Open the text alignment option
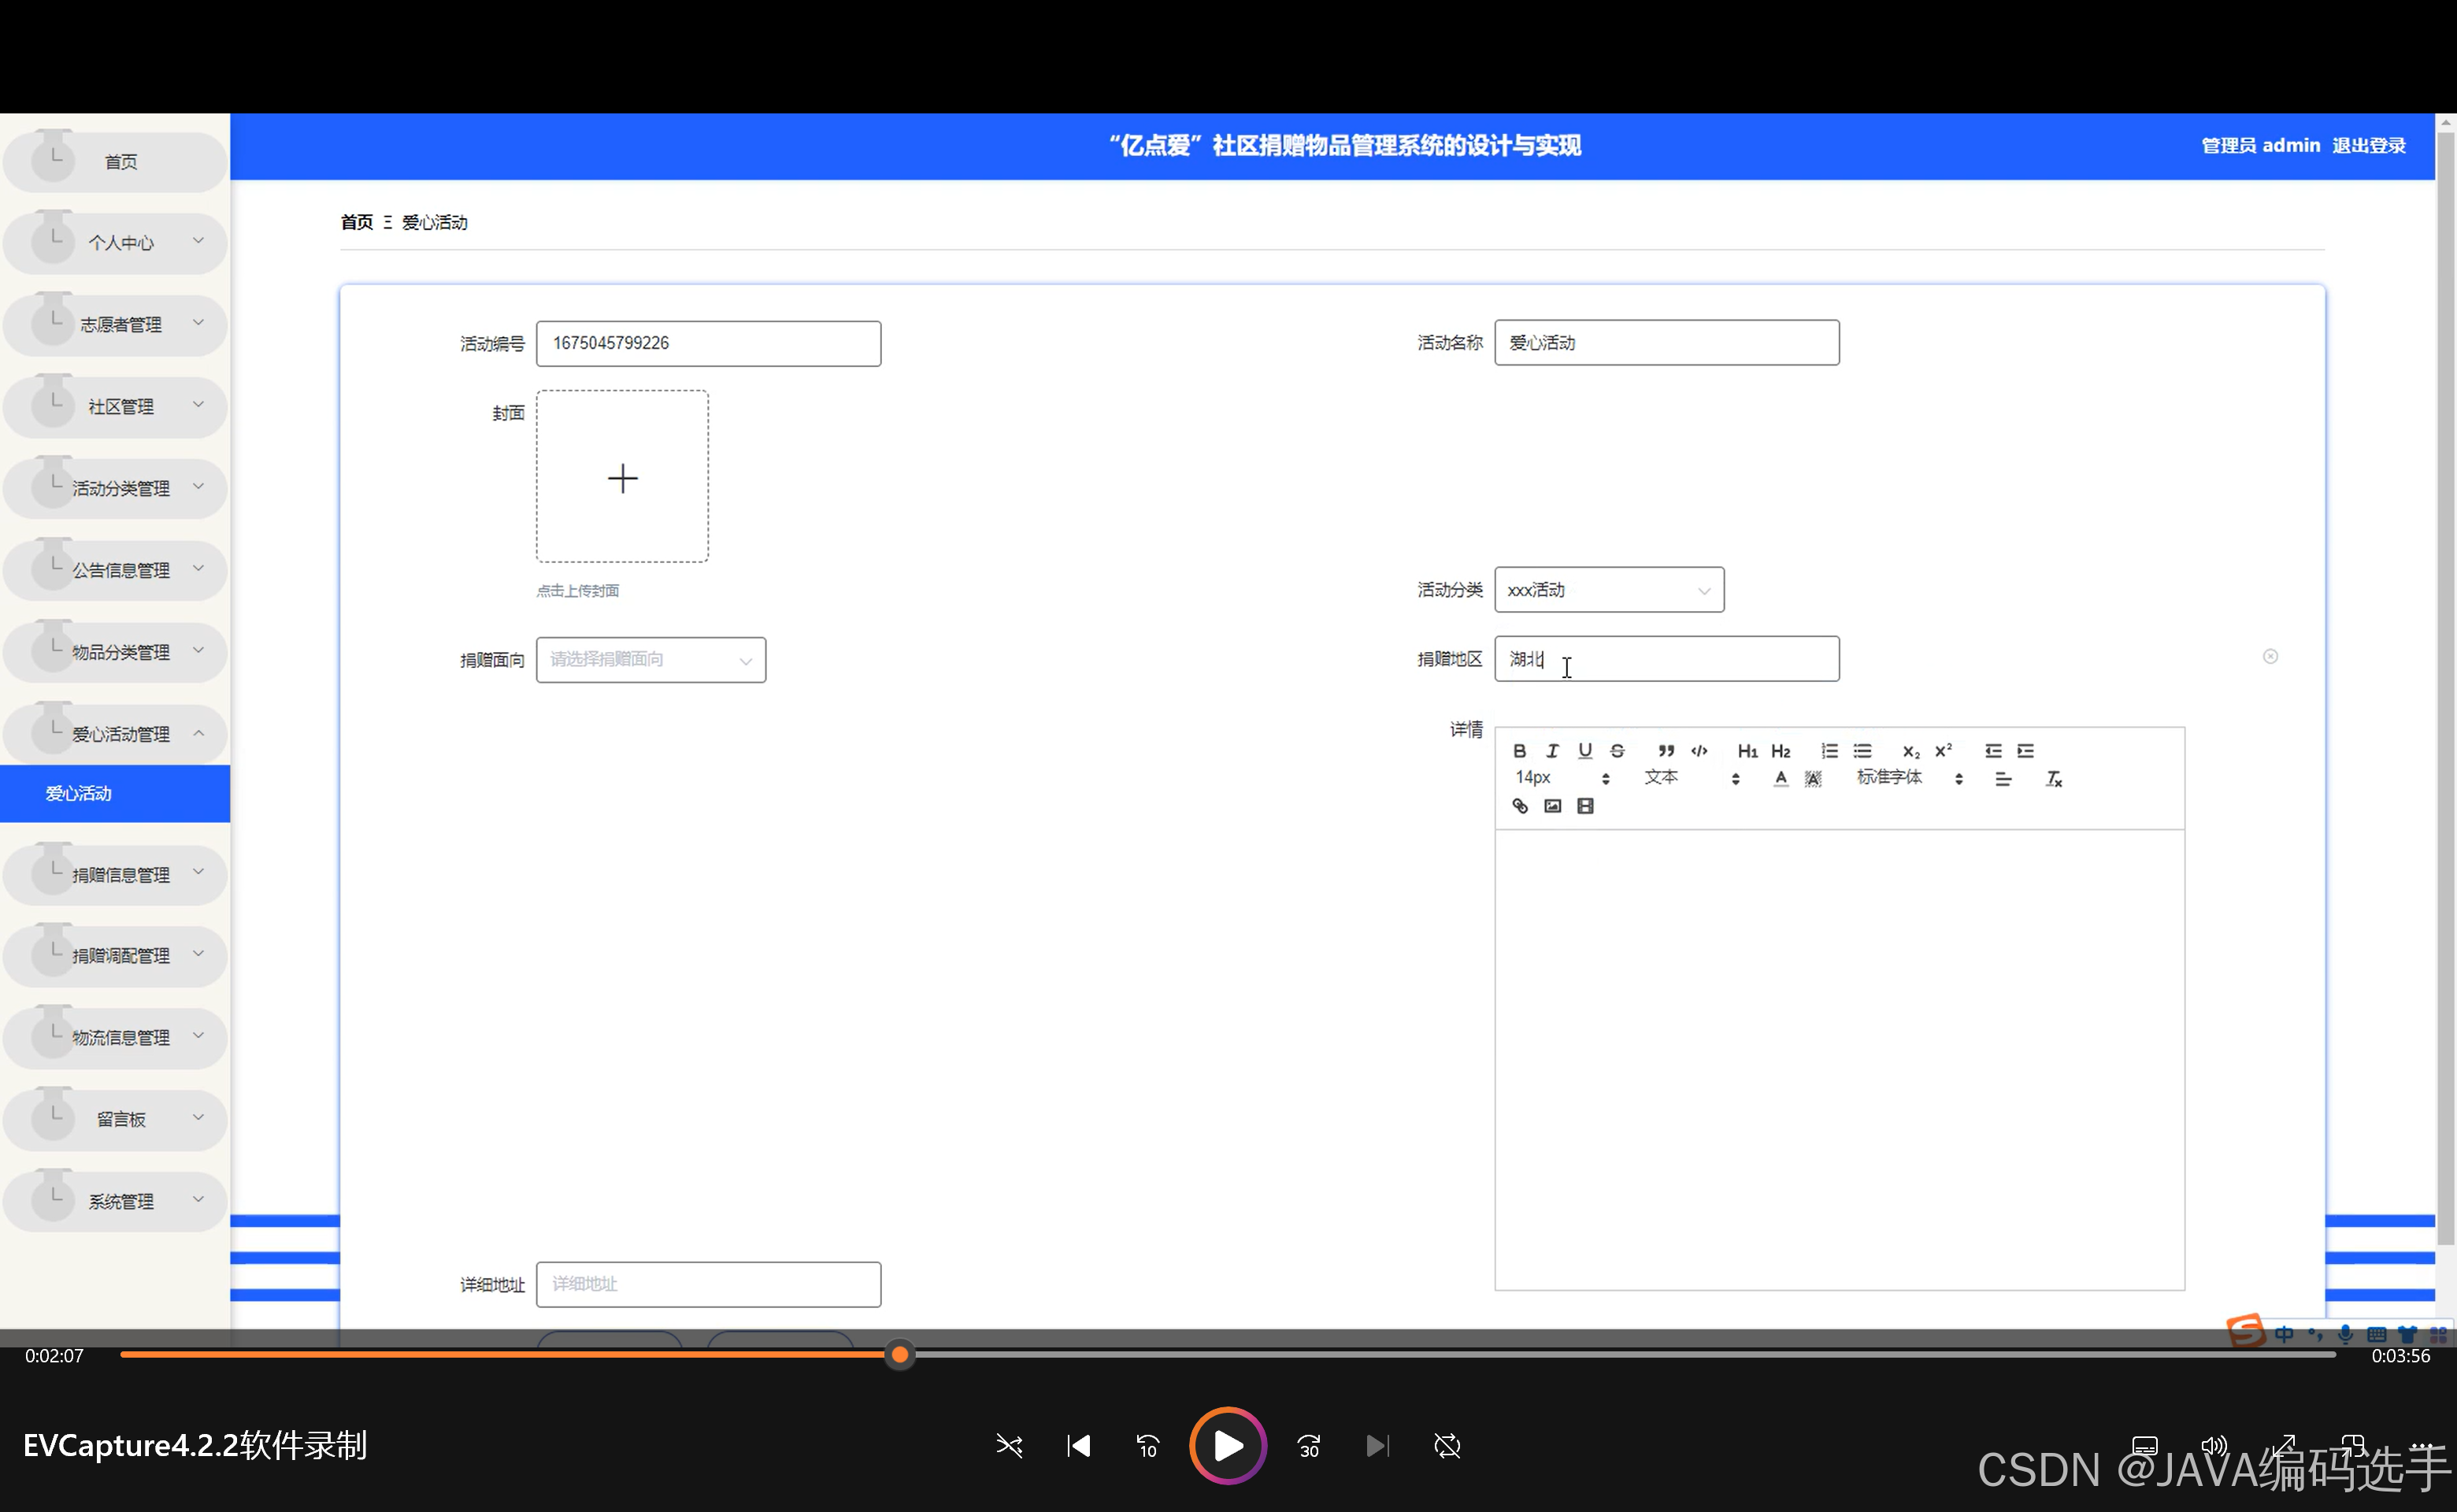2457x1512 pixels. point(2003,779)
